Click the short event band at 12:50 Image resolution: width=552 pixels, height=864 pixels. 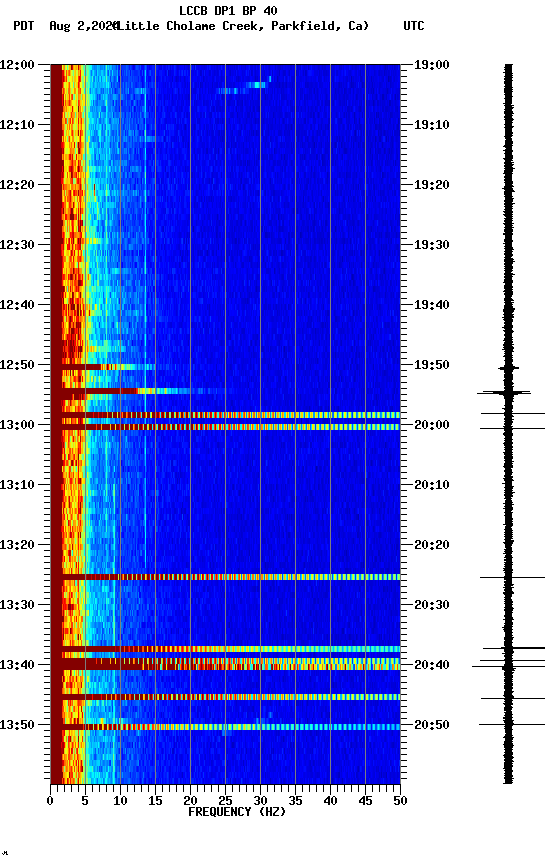[103, 367]
